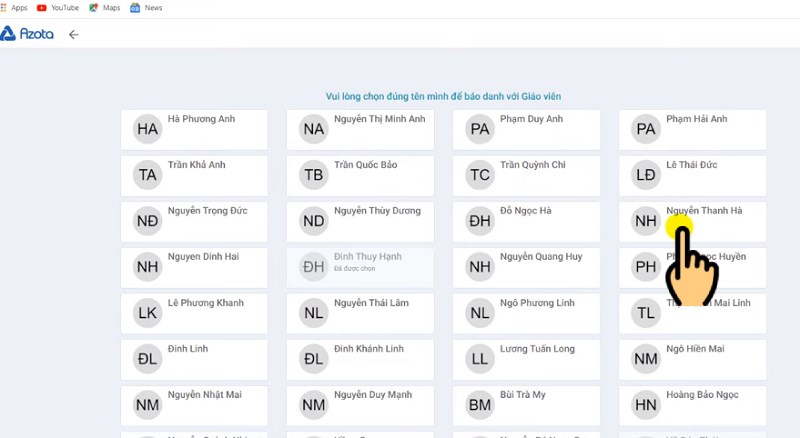Click the disabled Đinh Thuy Hạnh card
800x438 pixels.
coord(360,267)
